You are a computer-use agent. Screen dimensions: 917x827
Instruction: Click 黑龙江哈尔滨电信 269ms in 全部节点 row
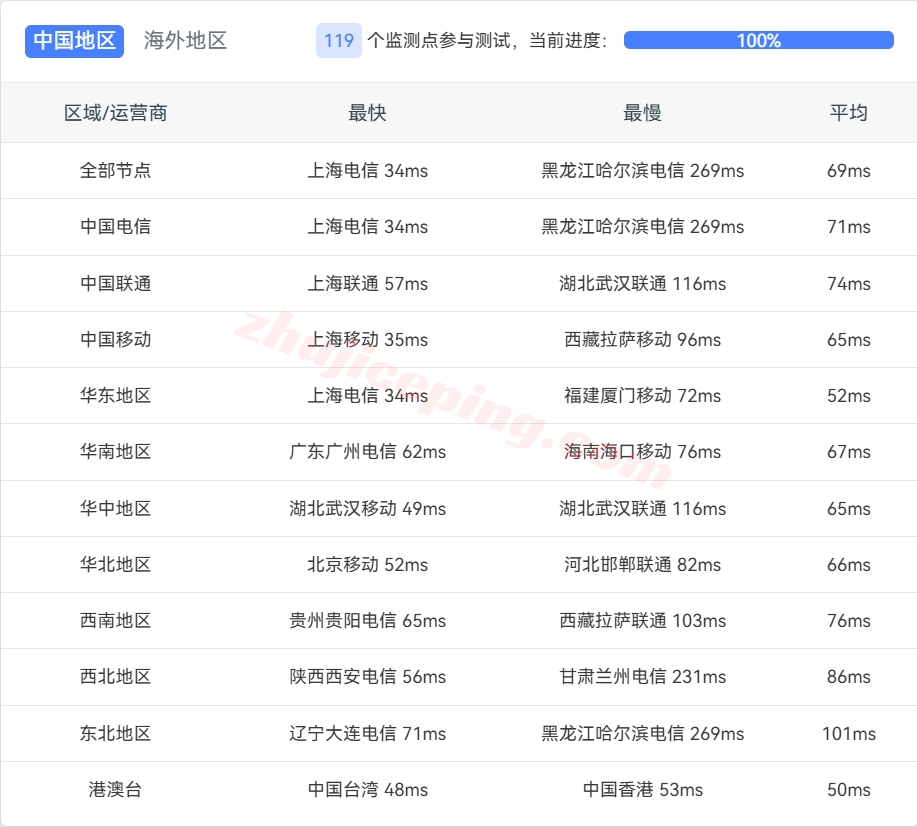(642, 171)
